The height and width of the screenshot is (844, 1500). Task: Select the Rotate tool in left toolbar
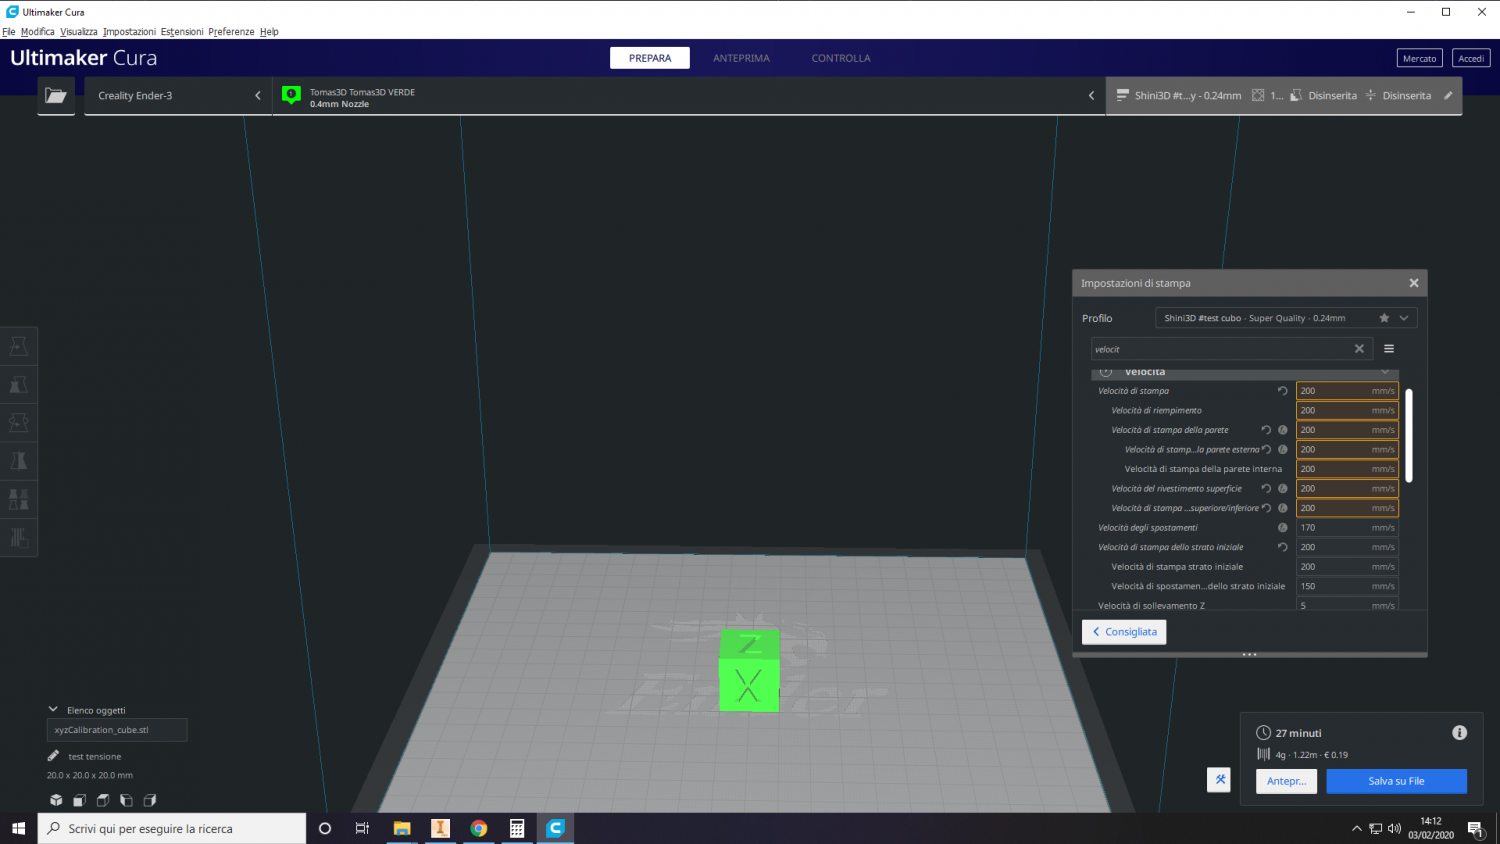click(x=19, y=423)
